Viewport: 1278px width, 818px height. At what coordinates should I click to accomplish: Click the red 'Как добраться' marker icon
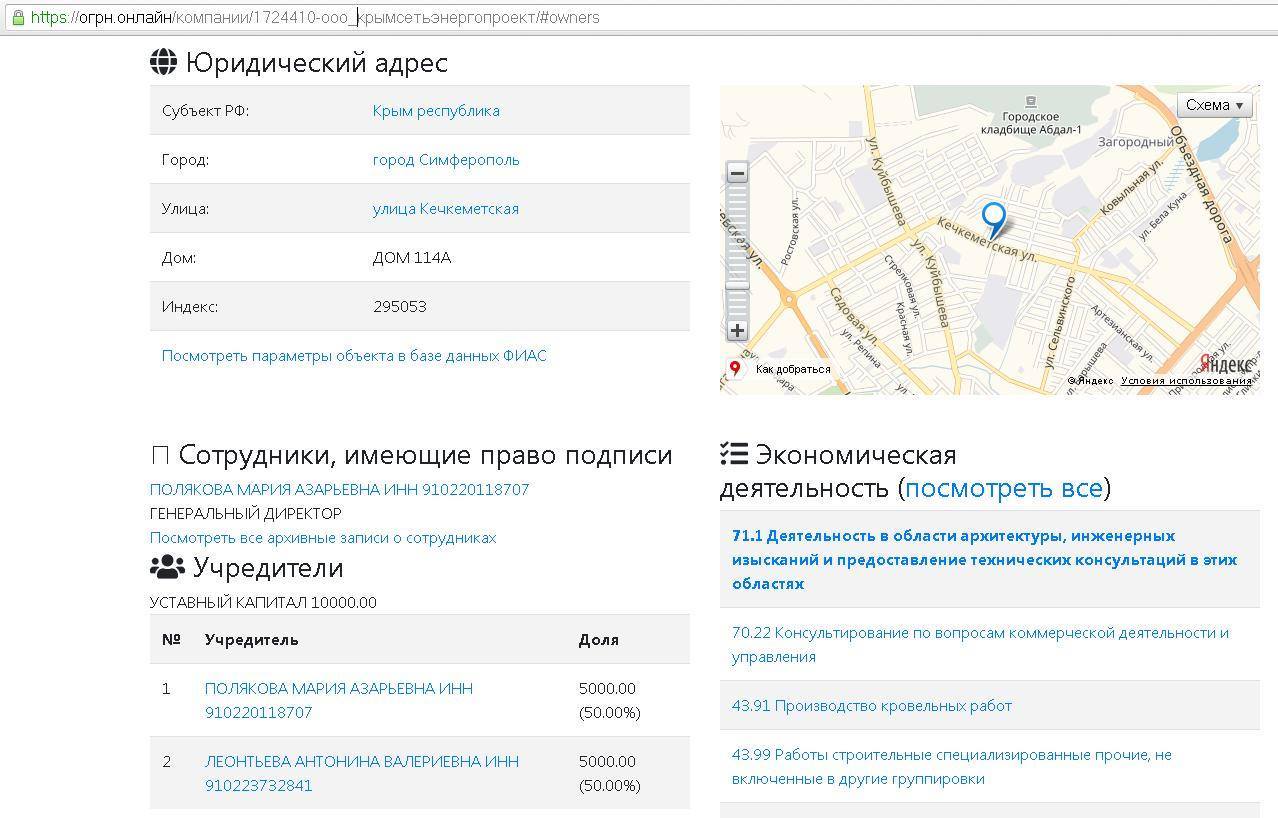click(735, 369)
